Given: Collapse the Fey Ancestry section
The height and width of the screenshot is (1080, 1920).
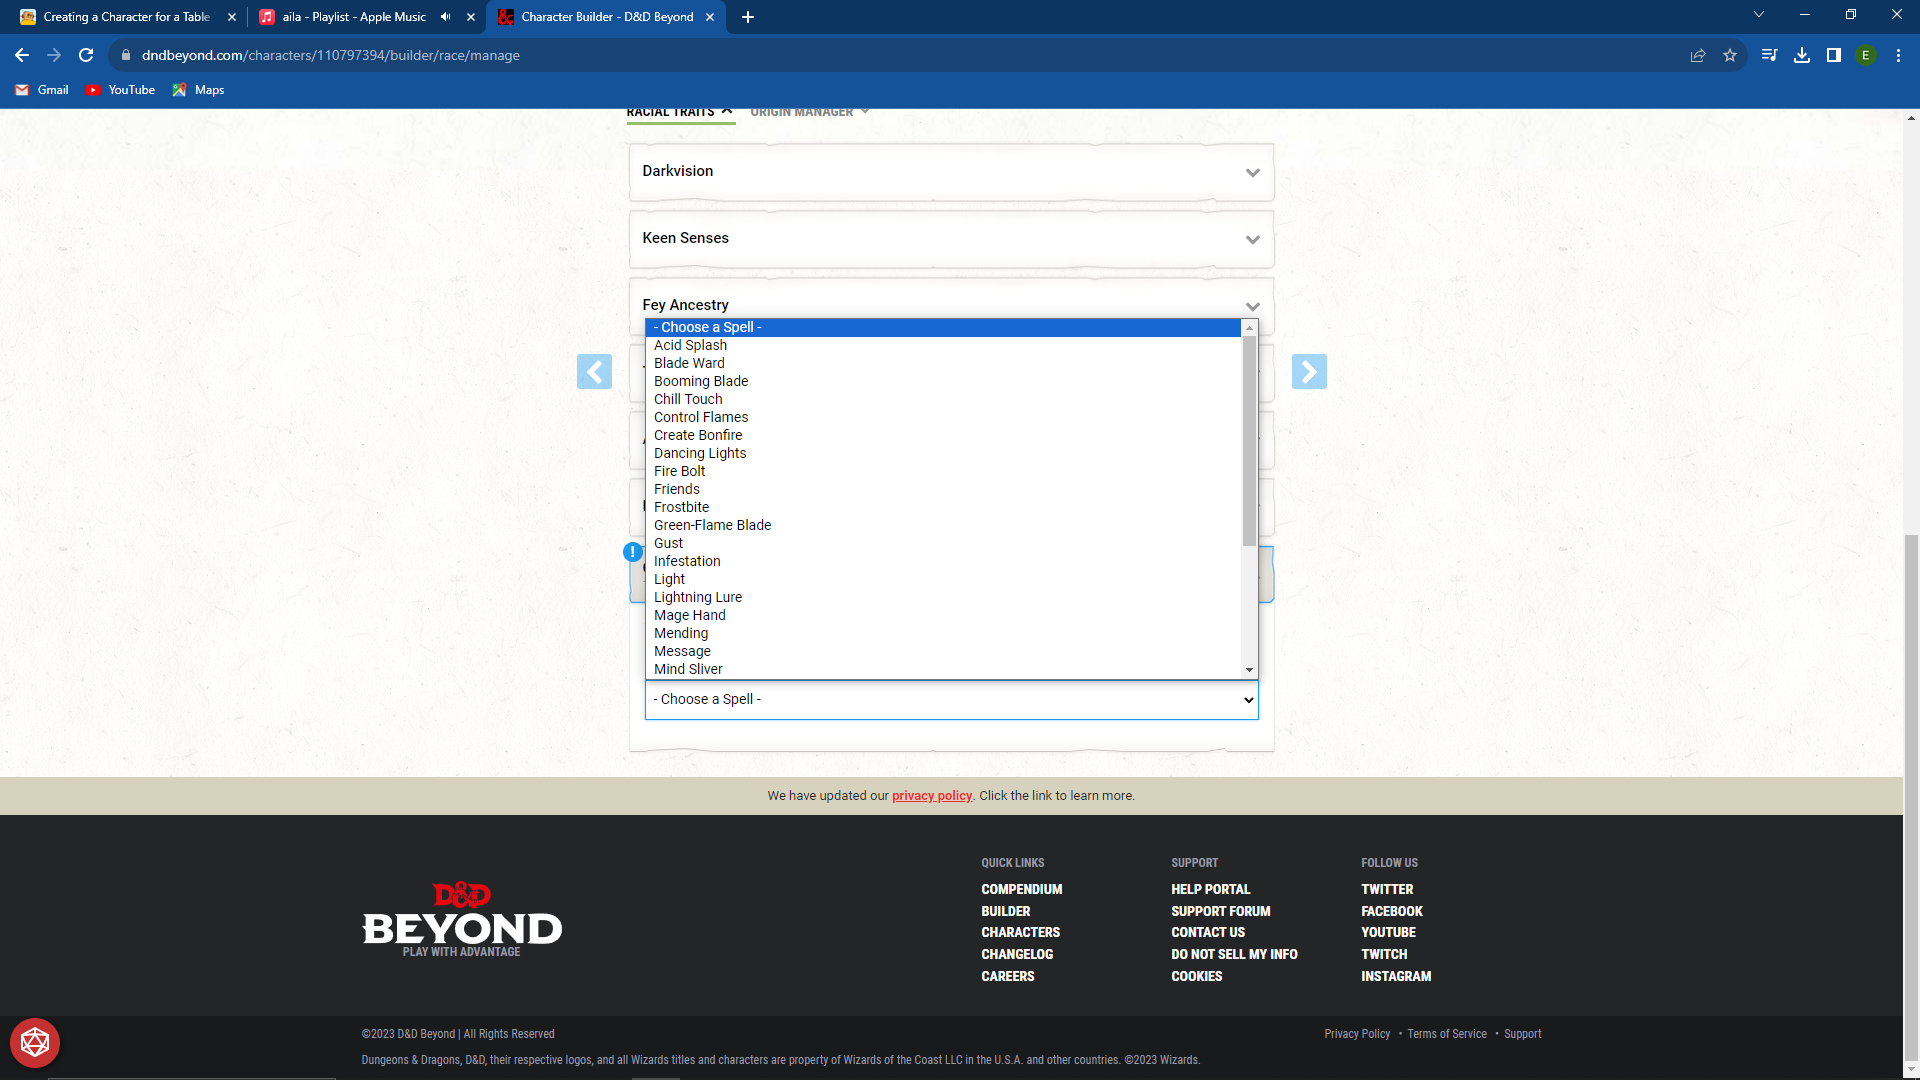Looking at the screenshot, I should (1252, 305).
